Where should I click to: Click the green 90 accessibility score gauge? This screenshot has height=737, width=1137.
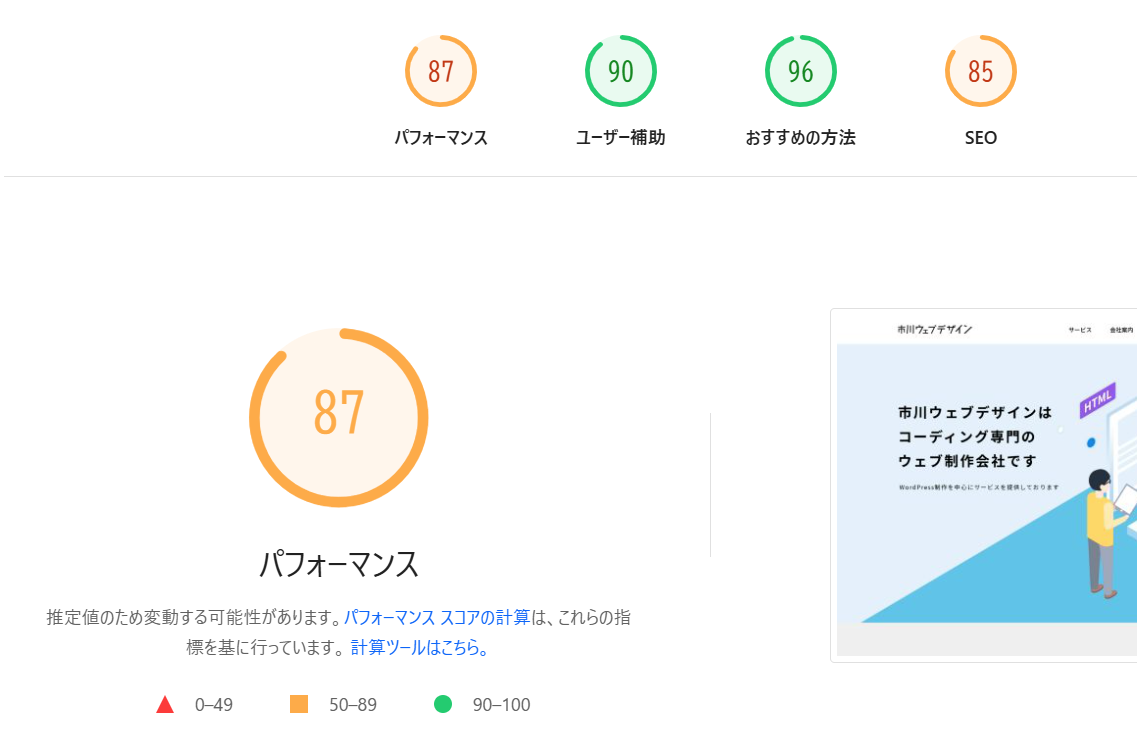coord(620,72)
